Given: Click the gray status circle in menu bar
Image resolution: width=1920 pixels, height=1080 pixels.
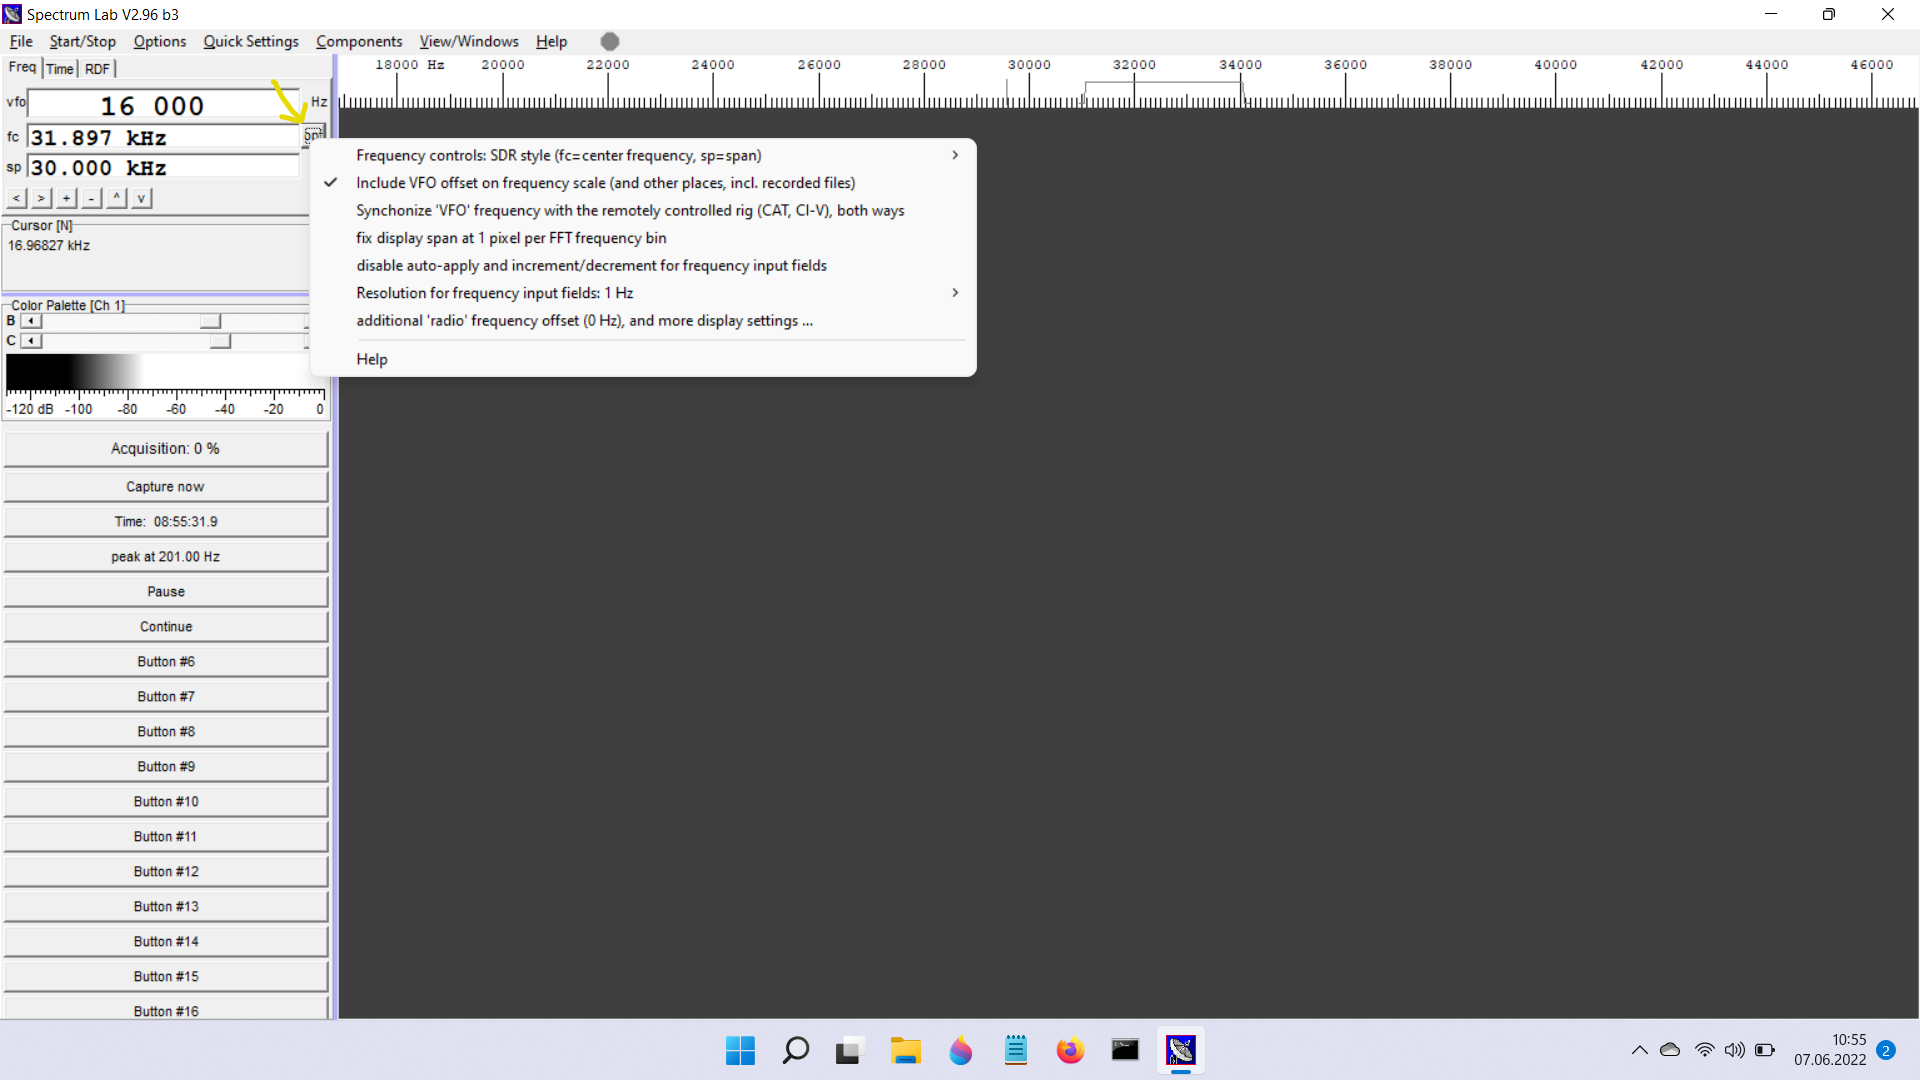Looking at the screenshot, I should point(610,41).
